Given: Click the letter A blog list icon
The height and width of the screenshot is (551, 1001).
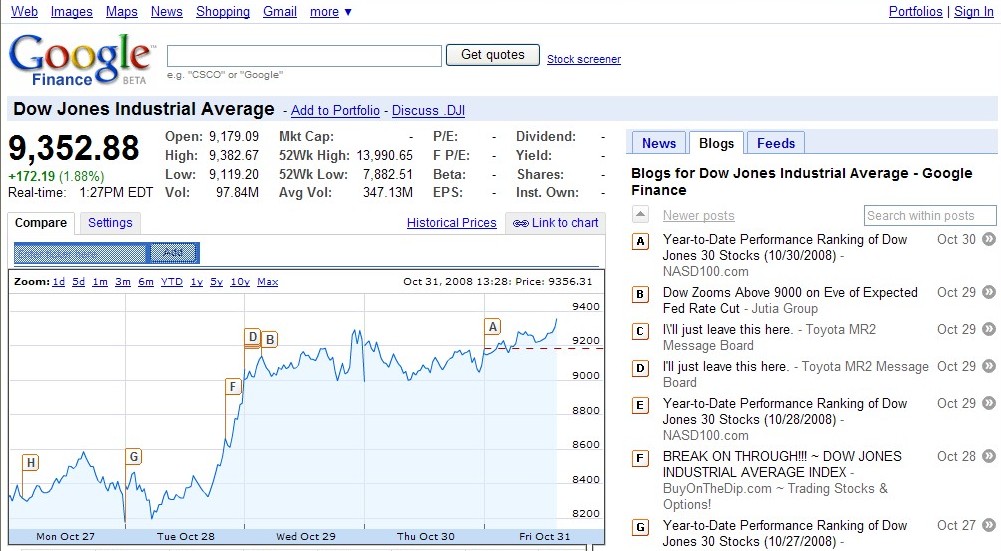Looking at the screenshot, I should [640, 241].
